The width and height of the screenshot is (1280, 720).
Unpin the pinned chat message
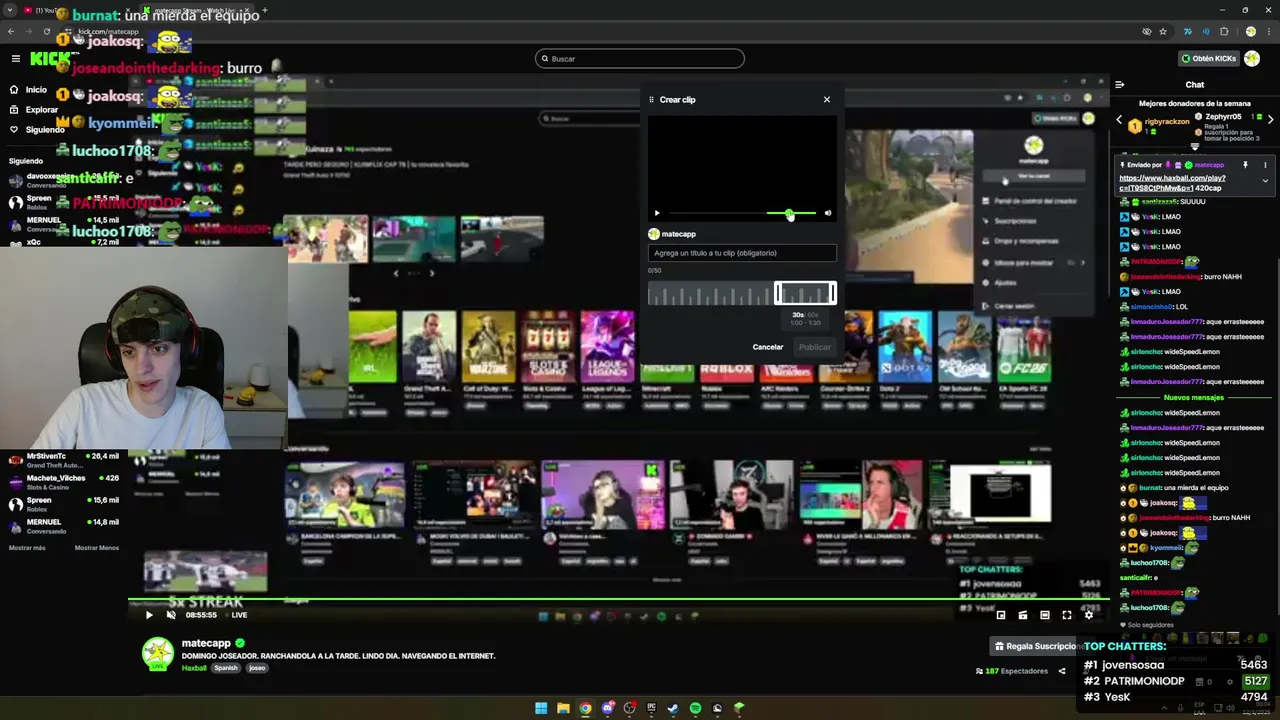(1245, 165)
